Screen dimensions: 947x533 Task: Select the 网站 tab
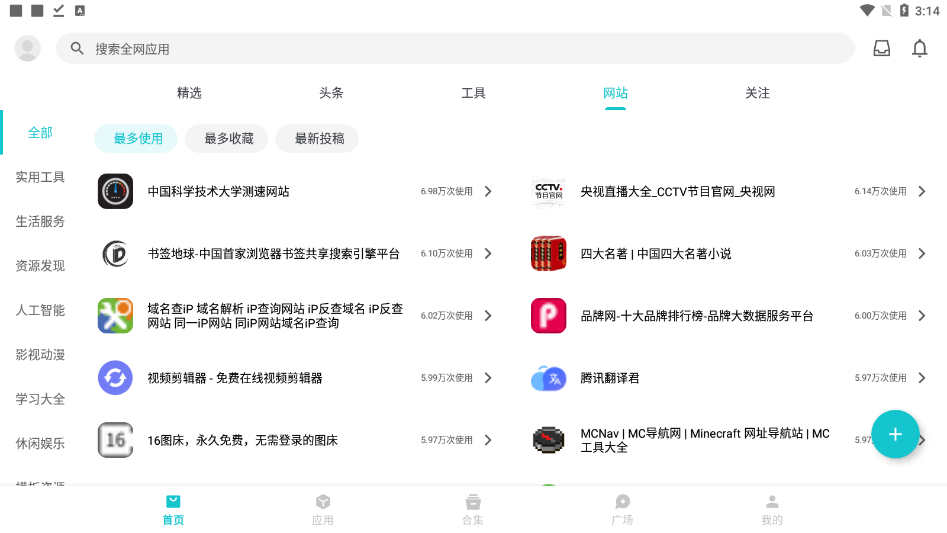pos(615,93)
